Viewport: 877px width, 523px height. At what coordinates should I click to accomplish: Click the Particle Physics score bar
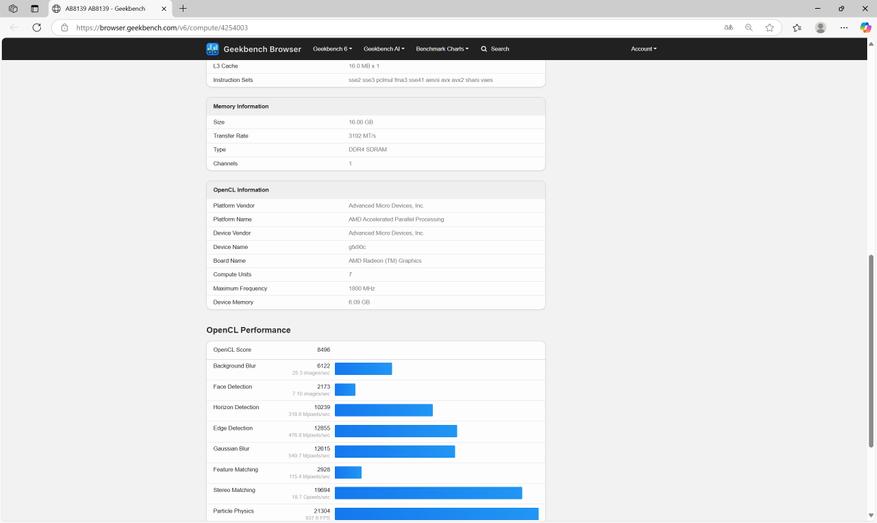(437, 514)
